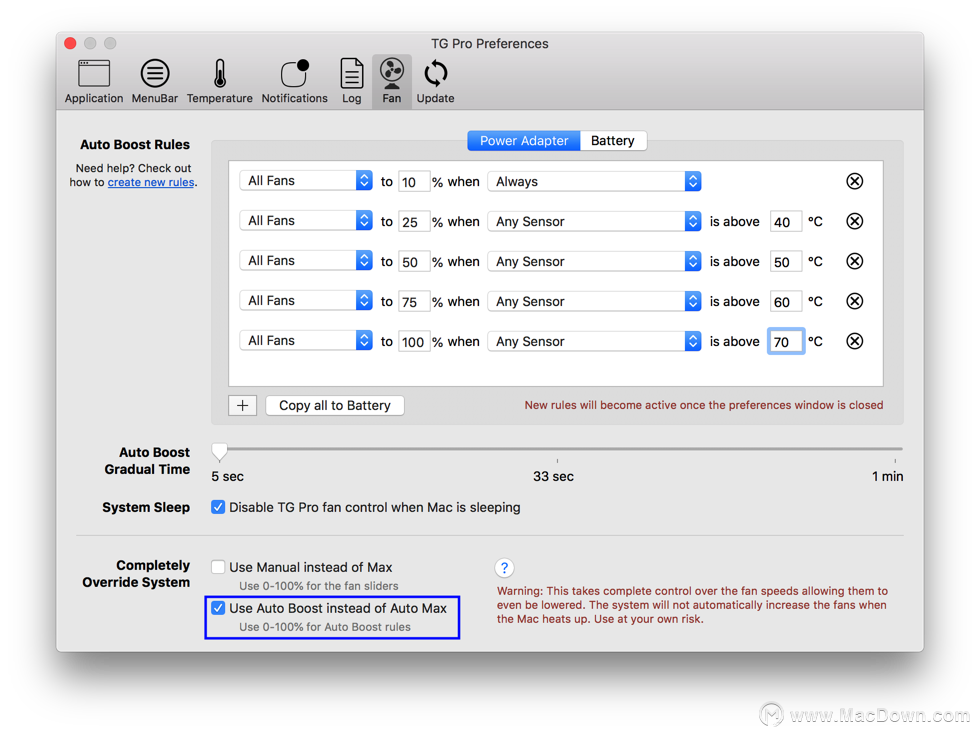Screen dimensions: 980x732
Task: Delete the rule above 40 °C
Action: [854, 221]
